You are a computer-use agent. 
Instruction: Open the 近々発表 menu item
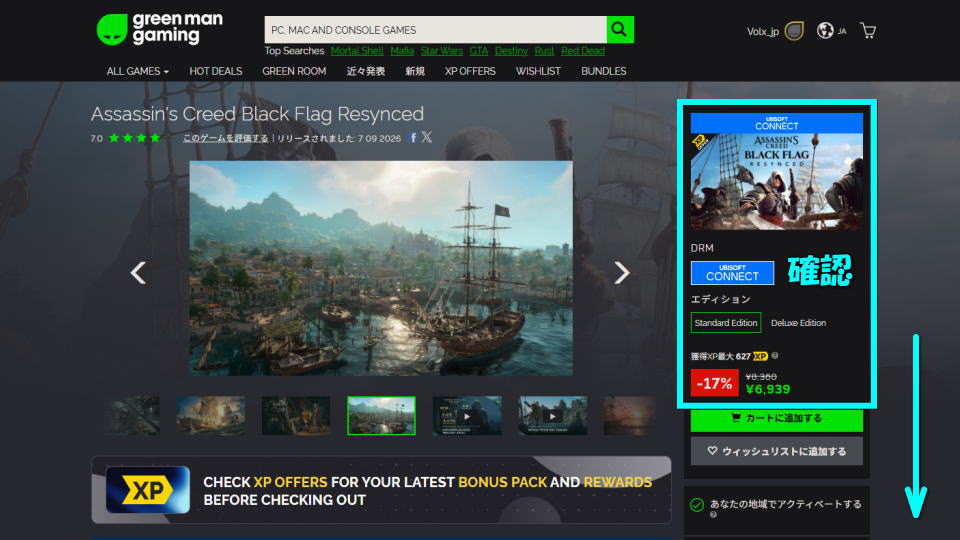coord(366,72)
